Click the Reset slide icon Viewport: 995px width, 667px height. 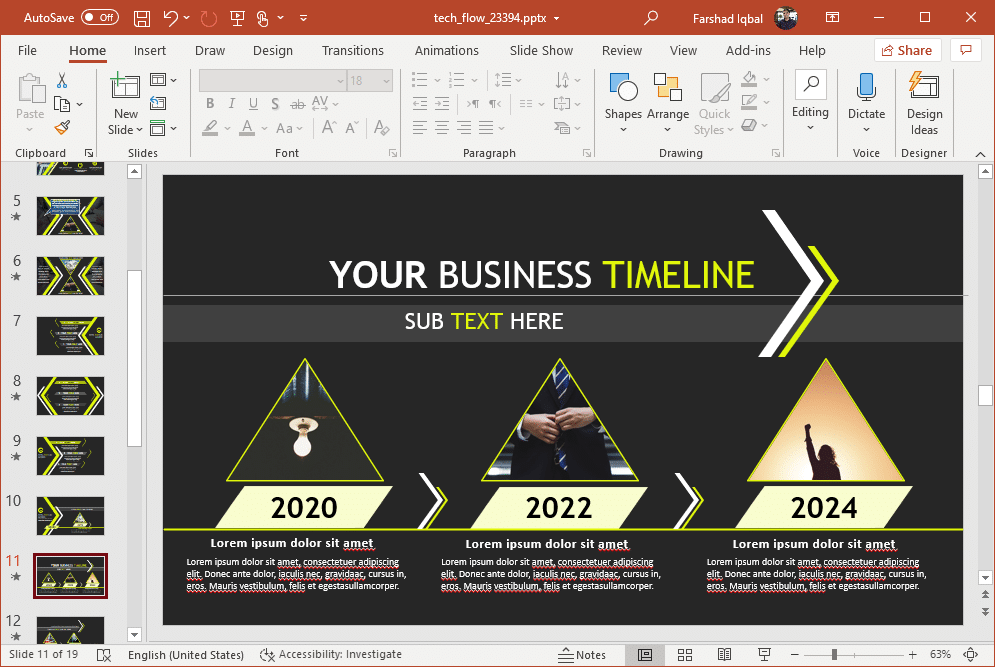point(158,103)
